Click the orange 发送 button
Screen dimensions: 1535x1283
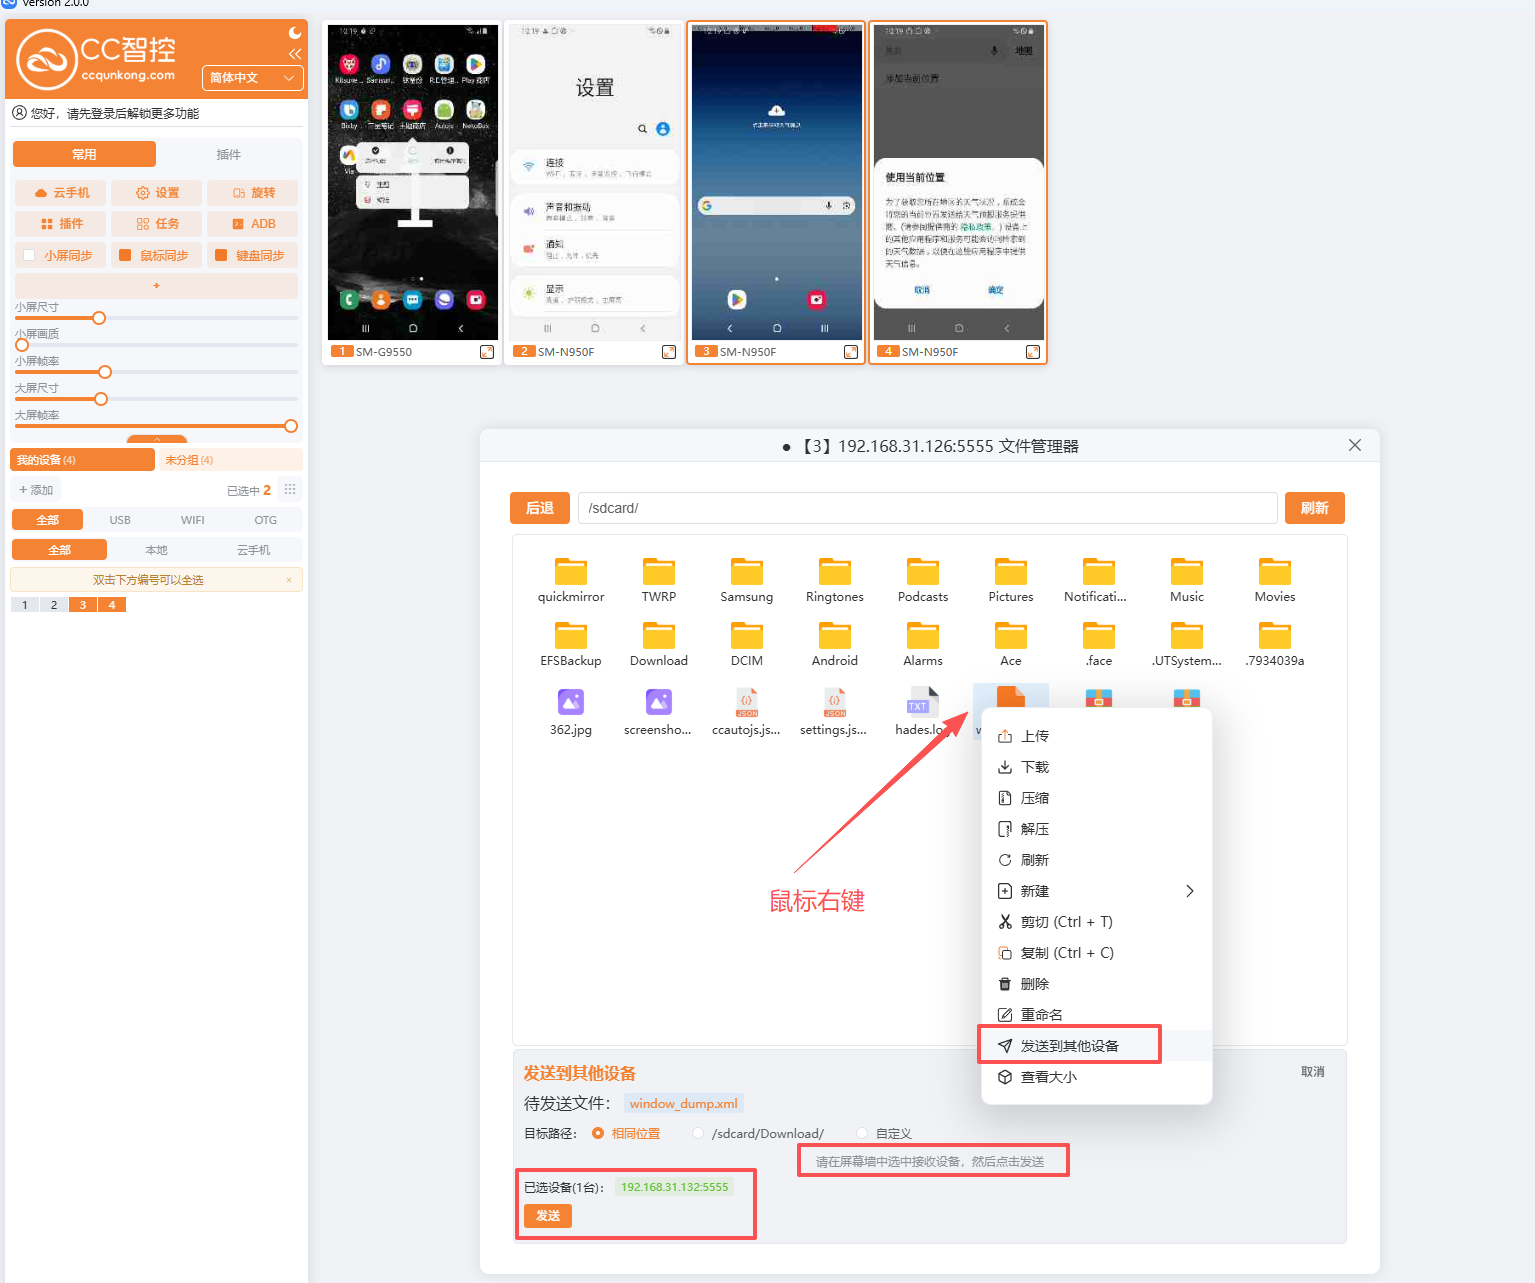click(547, 1216)
